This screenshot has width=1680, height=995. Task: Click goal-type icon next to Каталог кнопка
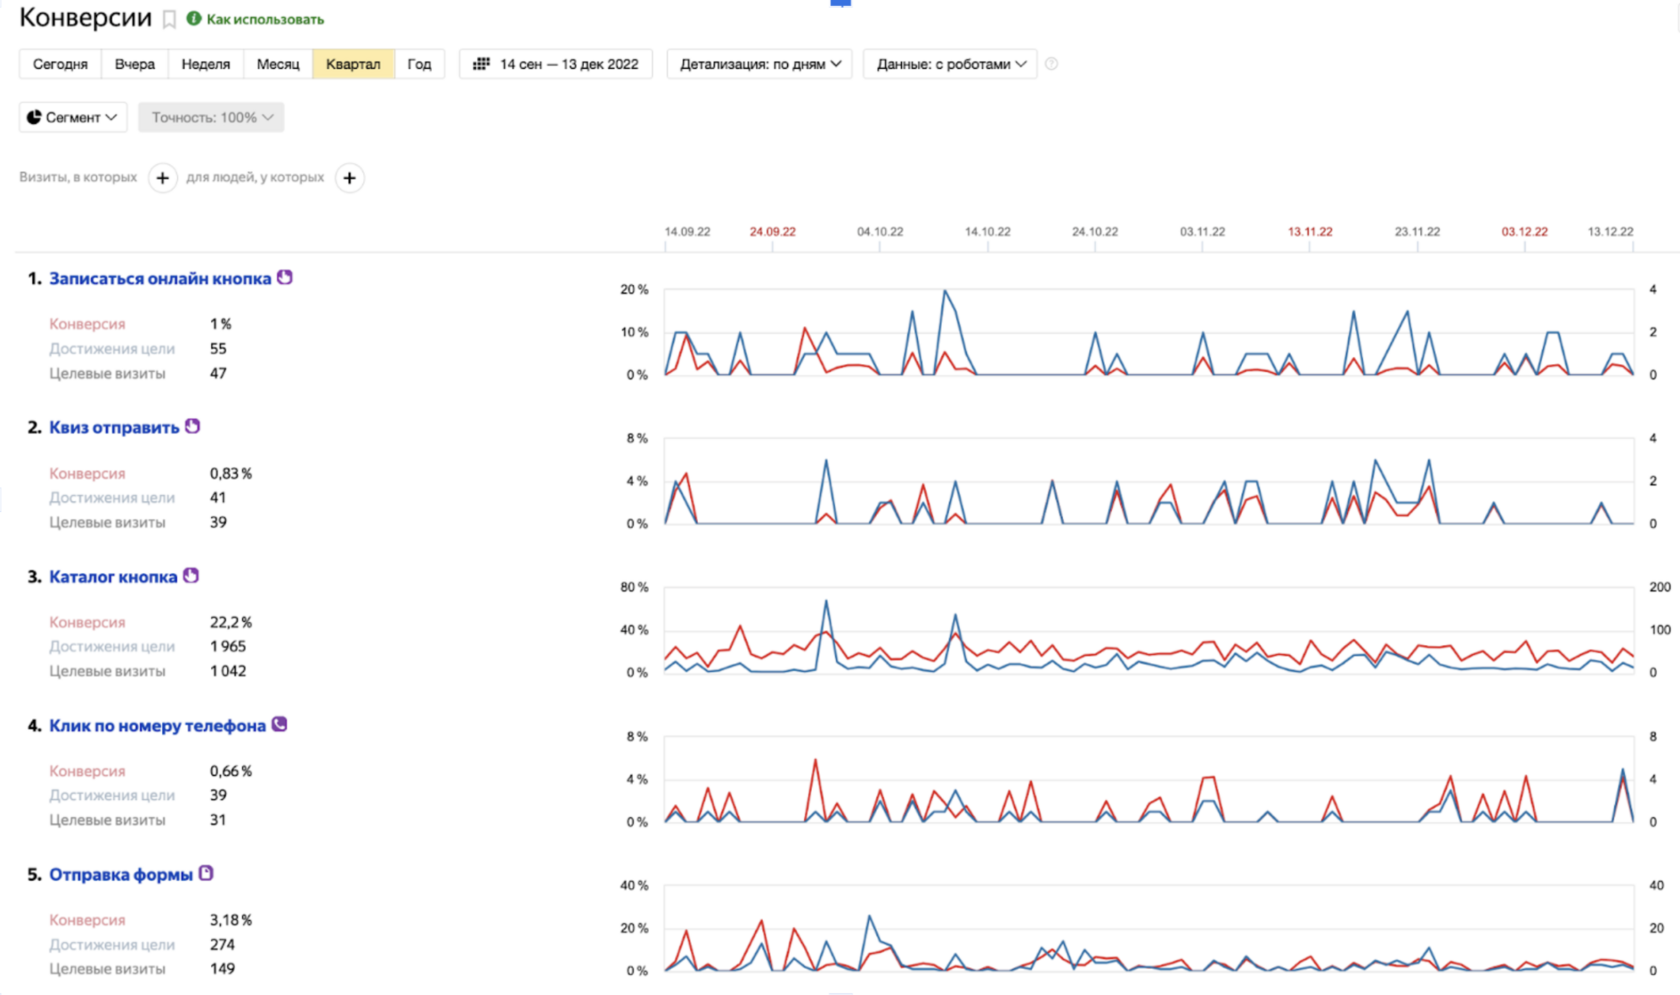coord(191,575)
